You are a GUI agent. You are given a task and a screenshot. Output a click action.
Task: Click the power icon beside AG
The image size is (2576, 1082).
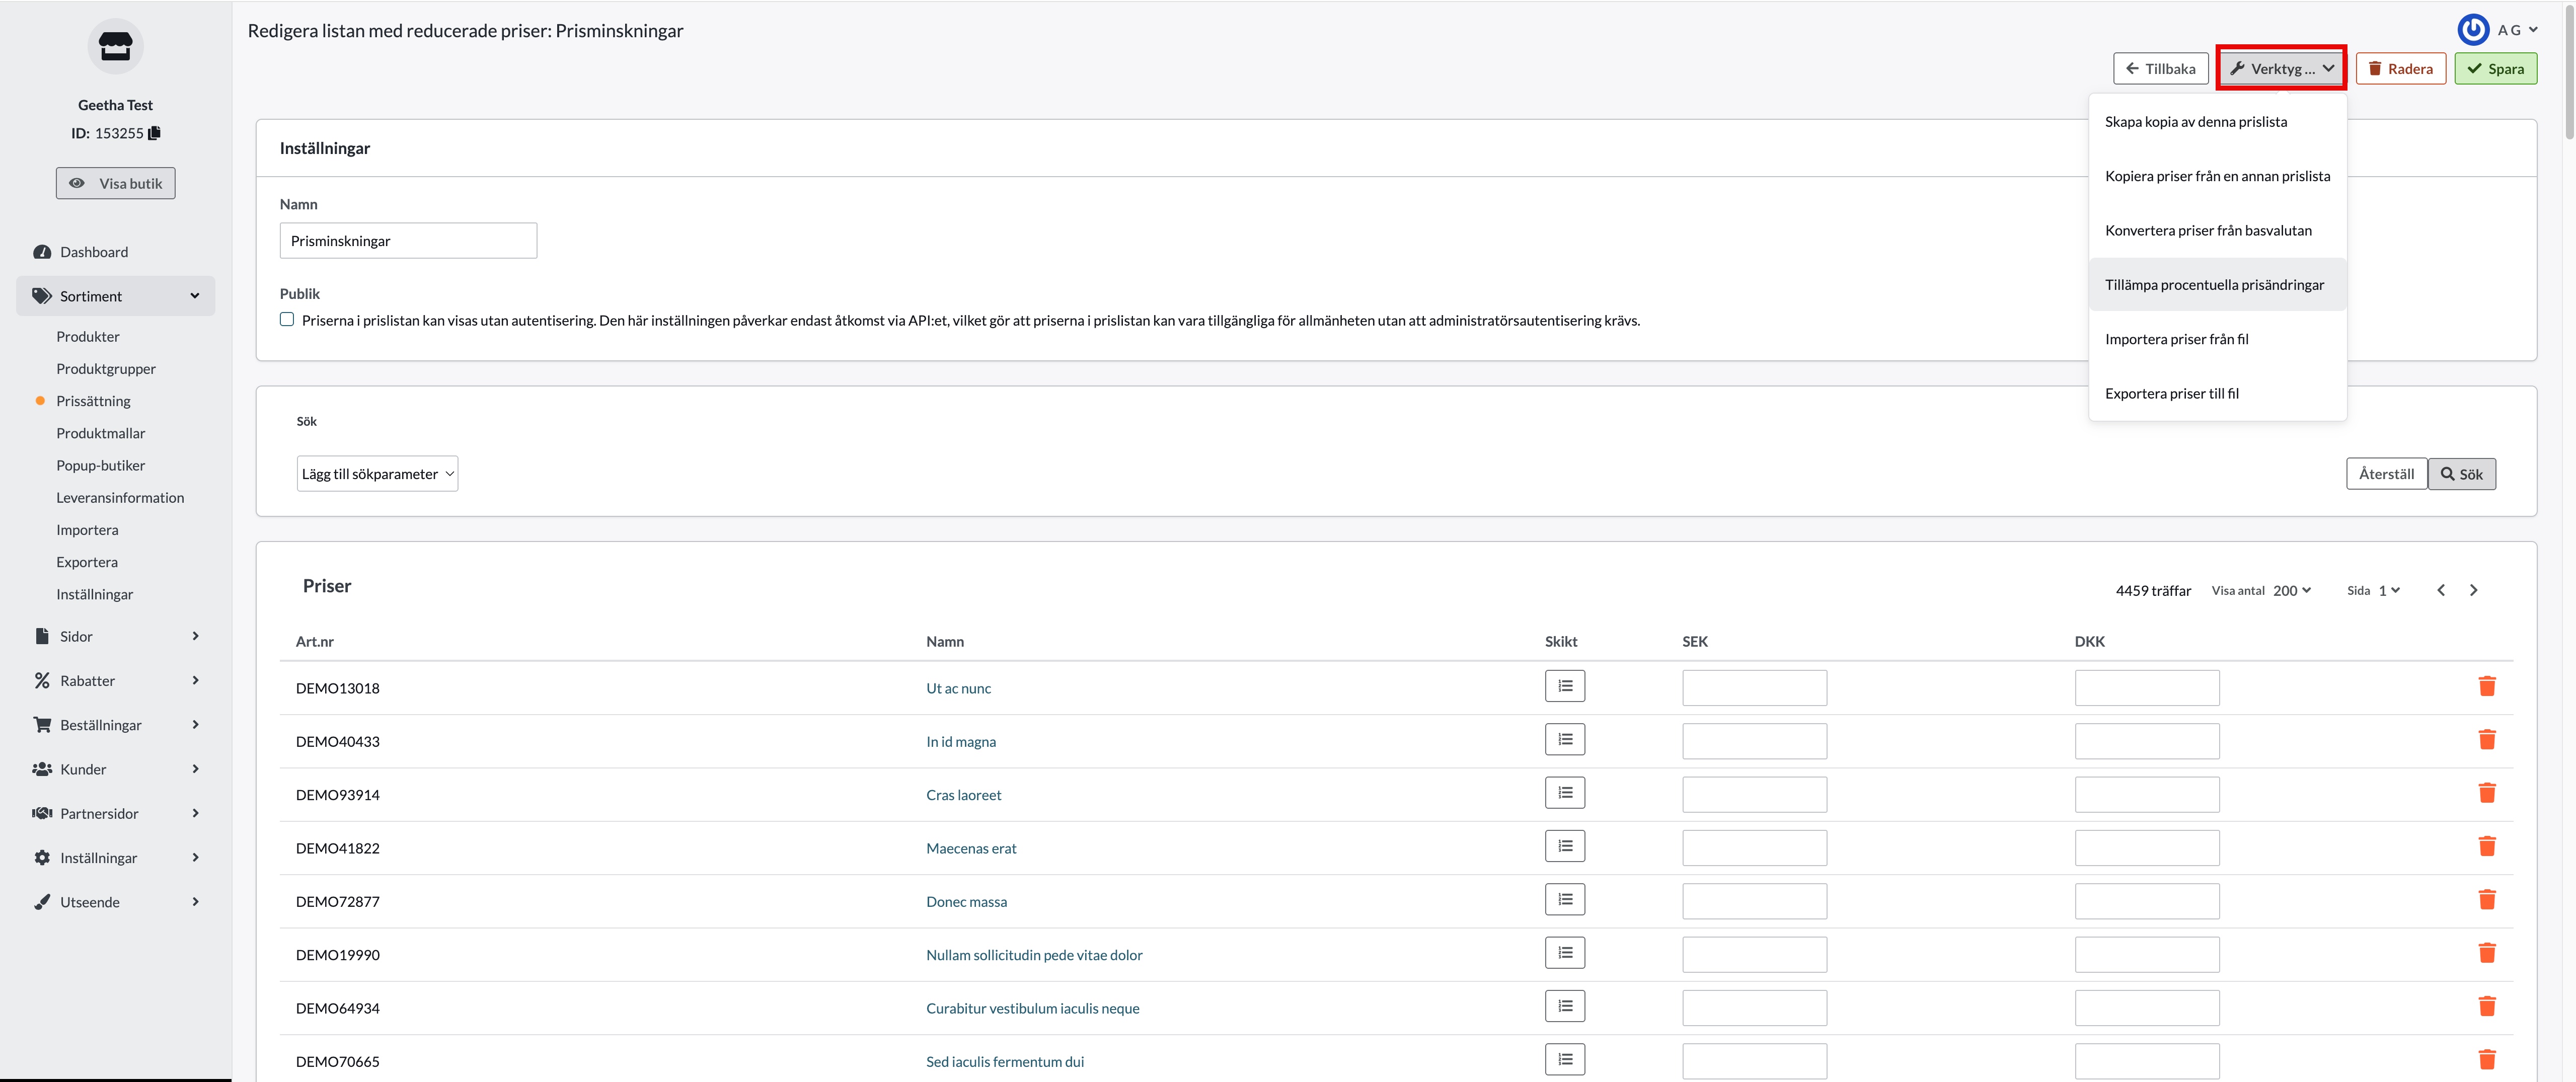2473,30
